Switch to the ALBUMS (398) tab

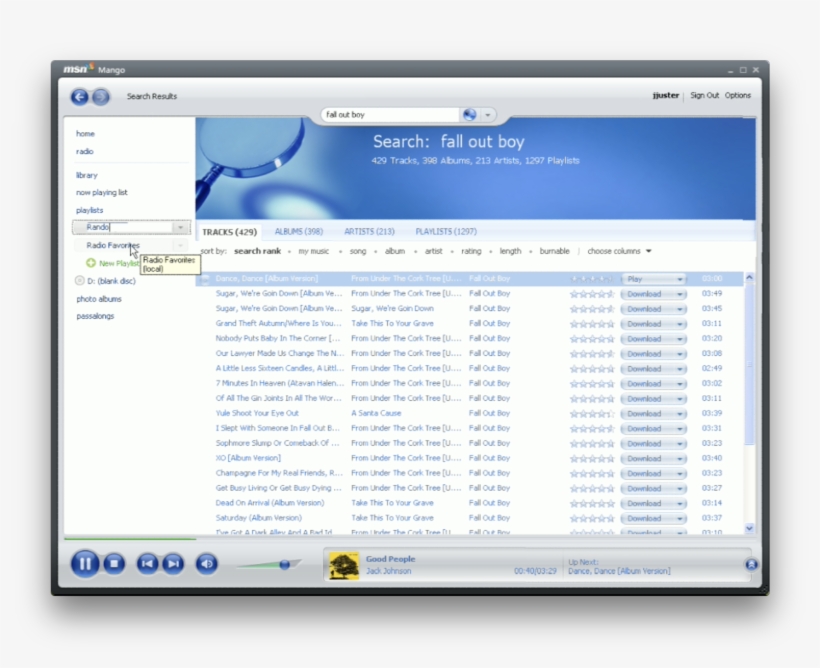[299, 232]
